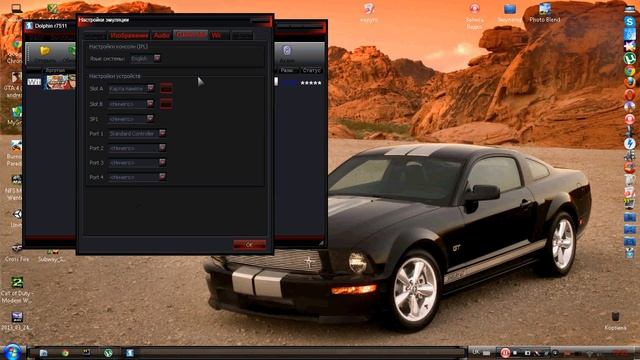Viewport: 640px width, 360px height.
Task: Launch Opera from the side dock
Action: pos(630,95)
